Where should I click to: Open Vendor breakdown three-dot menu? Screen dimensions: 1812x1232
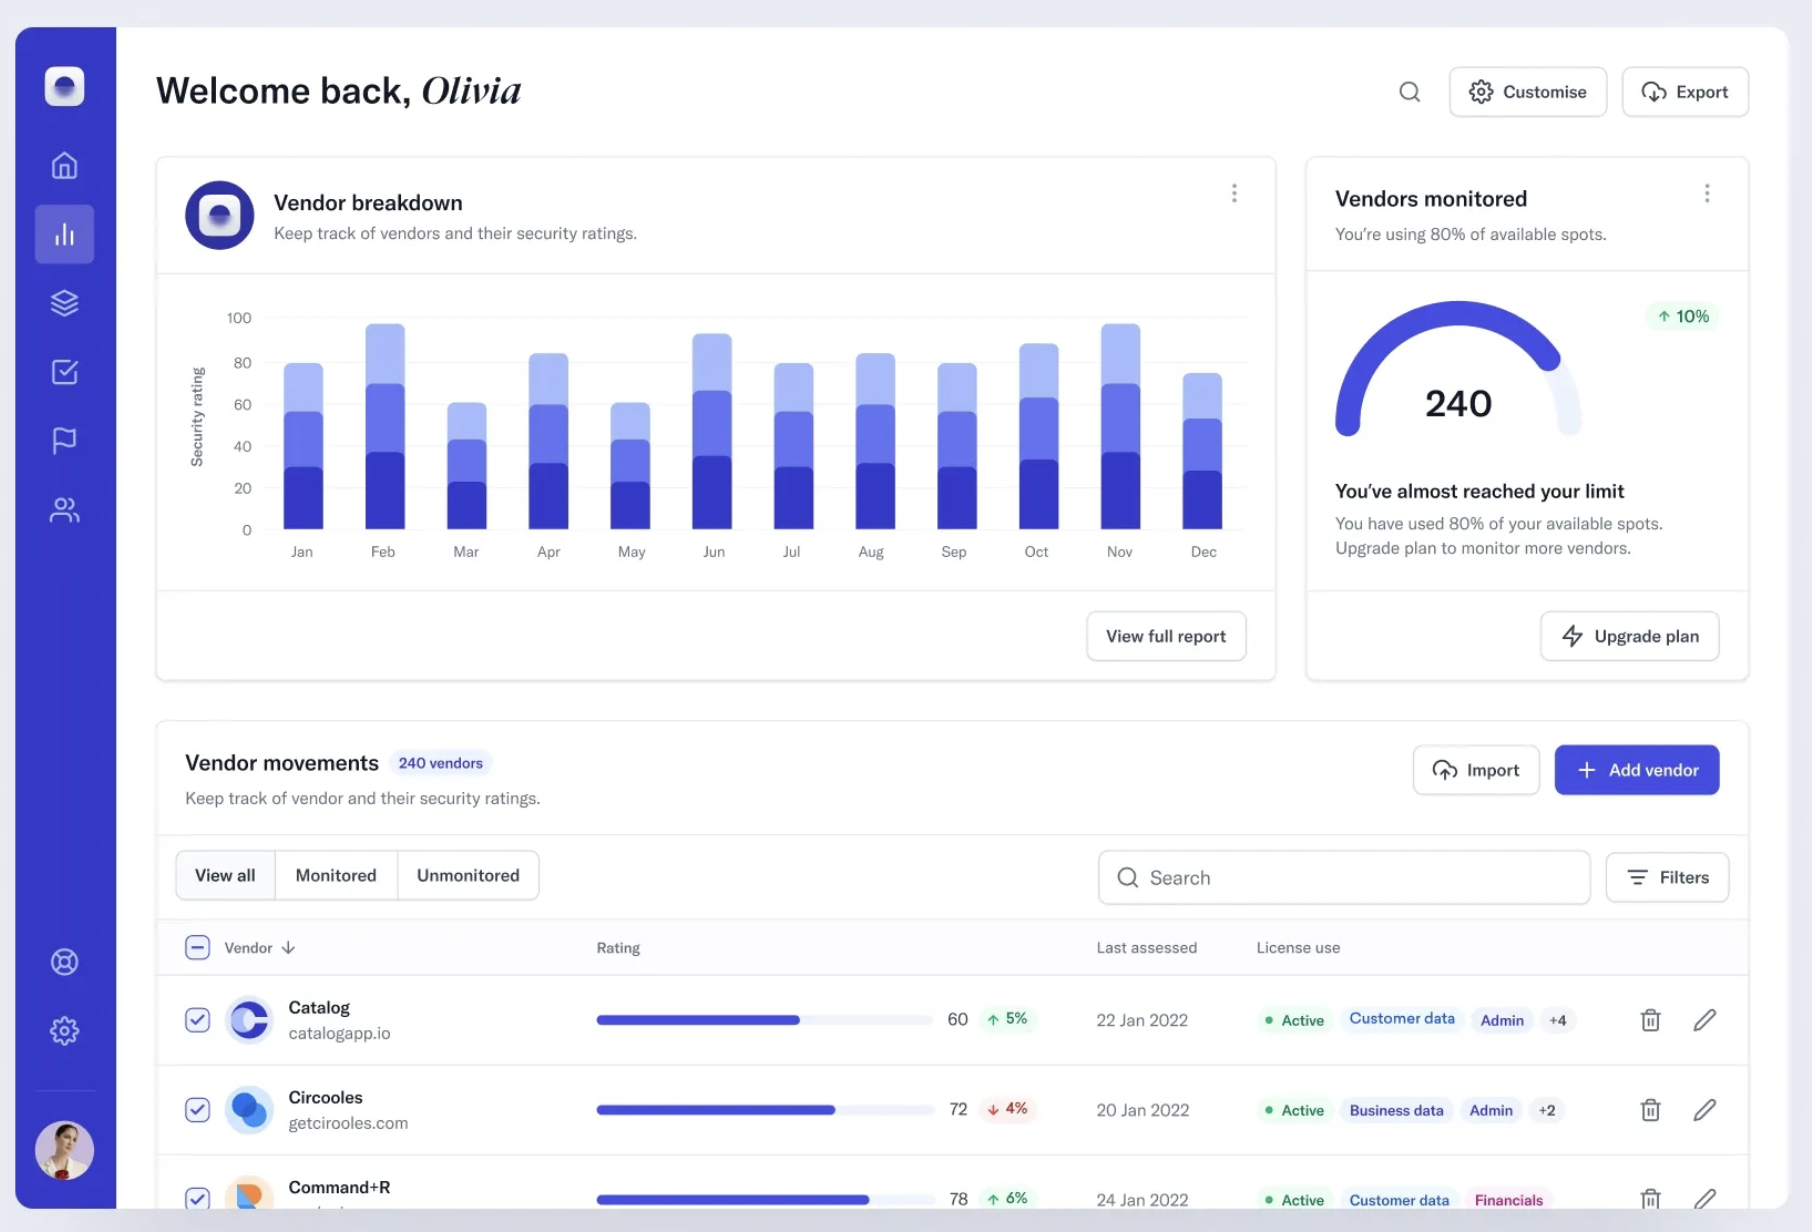click(1234, 193)
